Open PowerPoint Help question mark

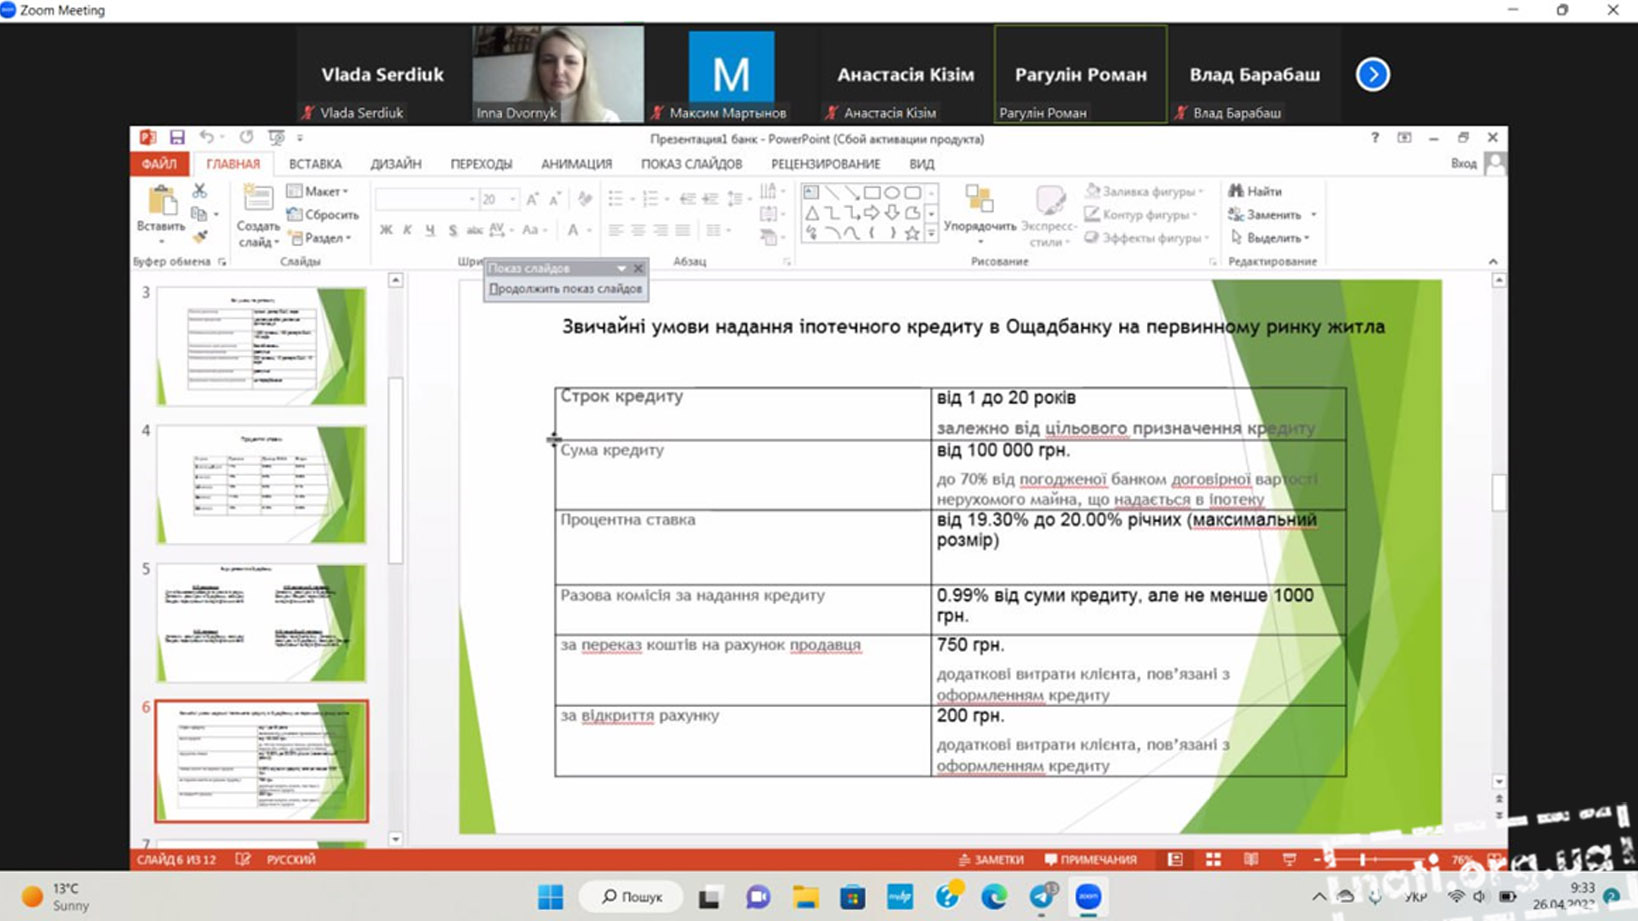pos(1374,138)
